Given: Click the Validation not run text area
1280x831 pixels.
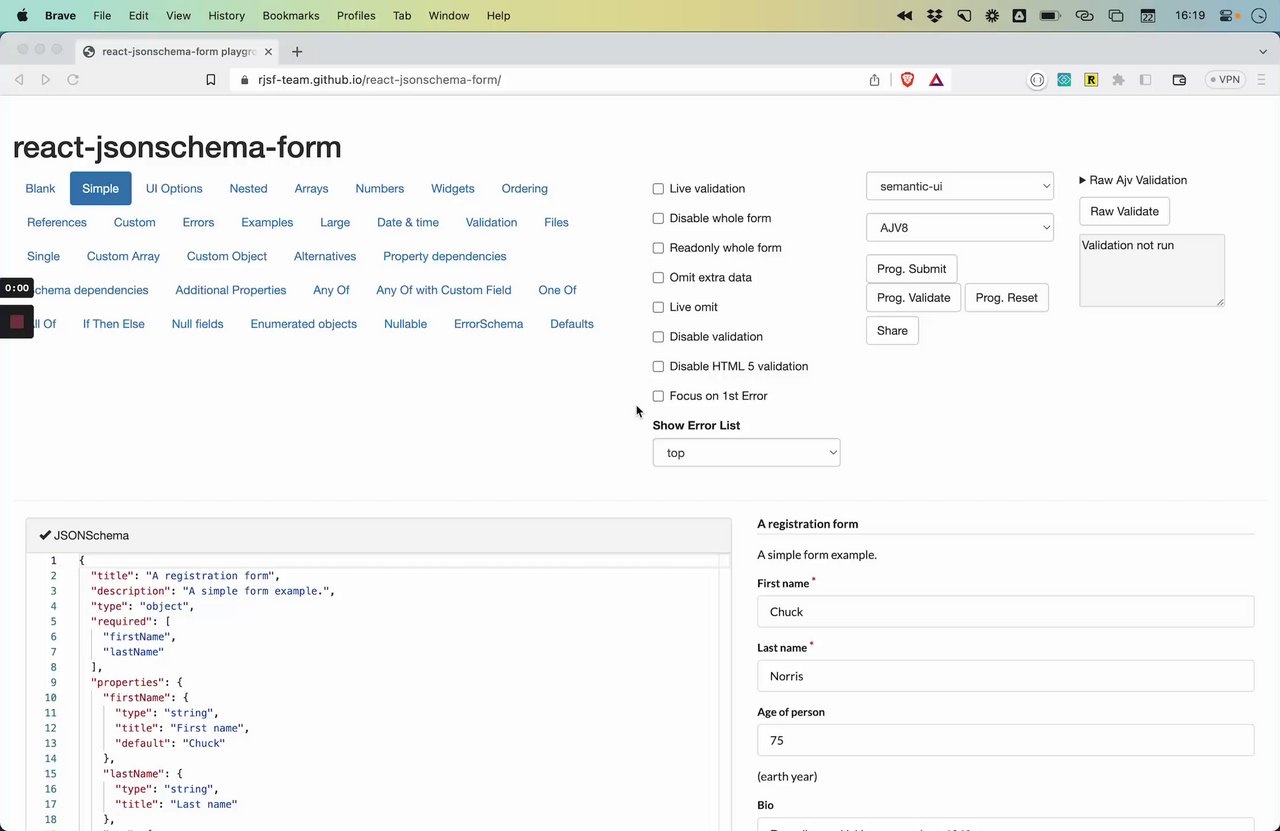Looking at the screenshot, I should click(x=1152, y=270).
